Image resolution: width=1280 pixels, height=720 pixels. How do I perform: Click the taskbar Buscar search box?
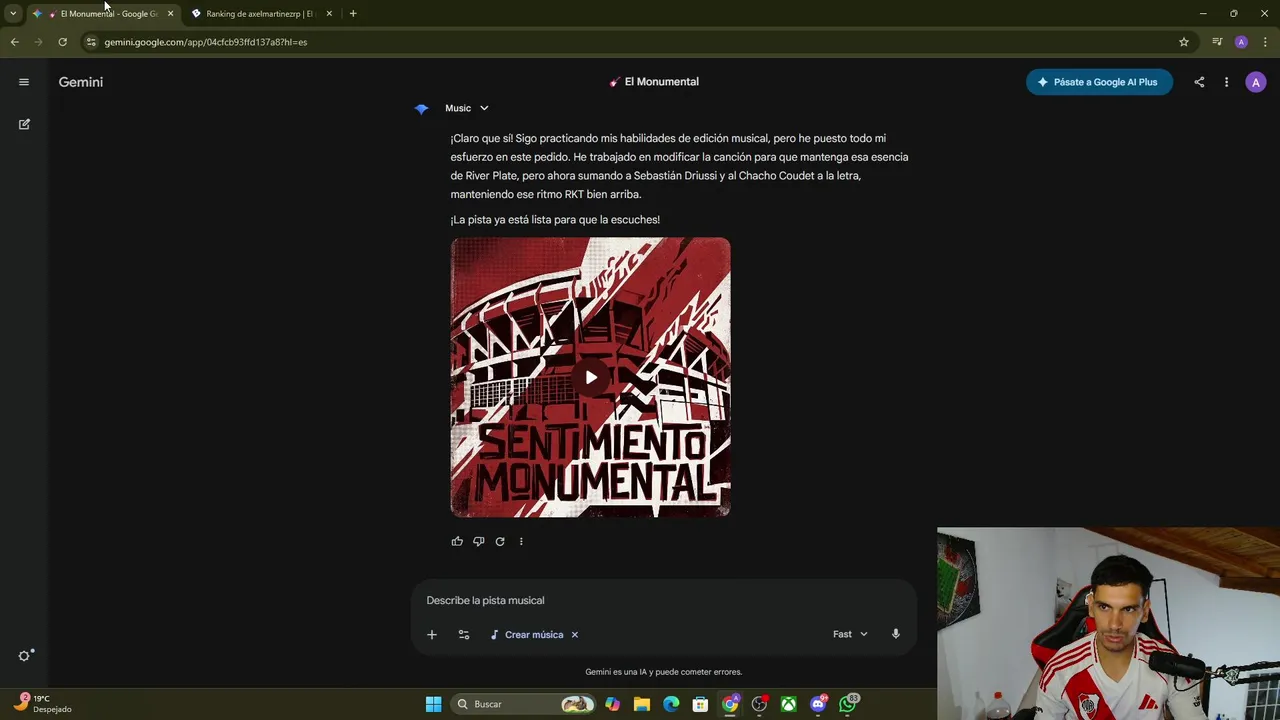(523, 704)
